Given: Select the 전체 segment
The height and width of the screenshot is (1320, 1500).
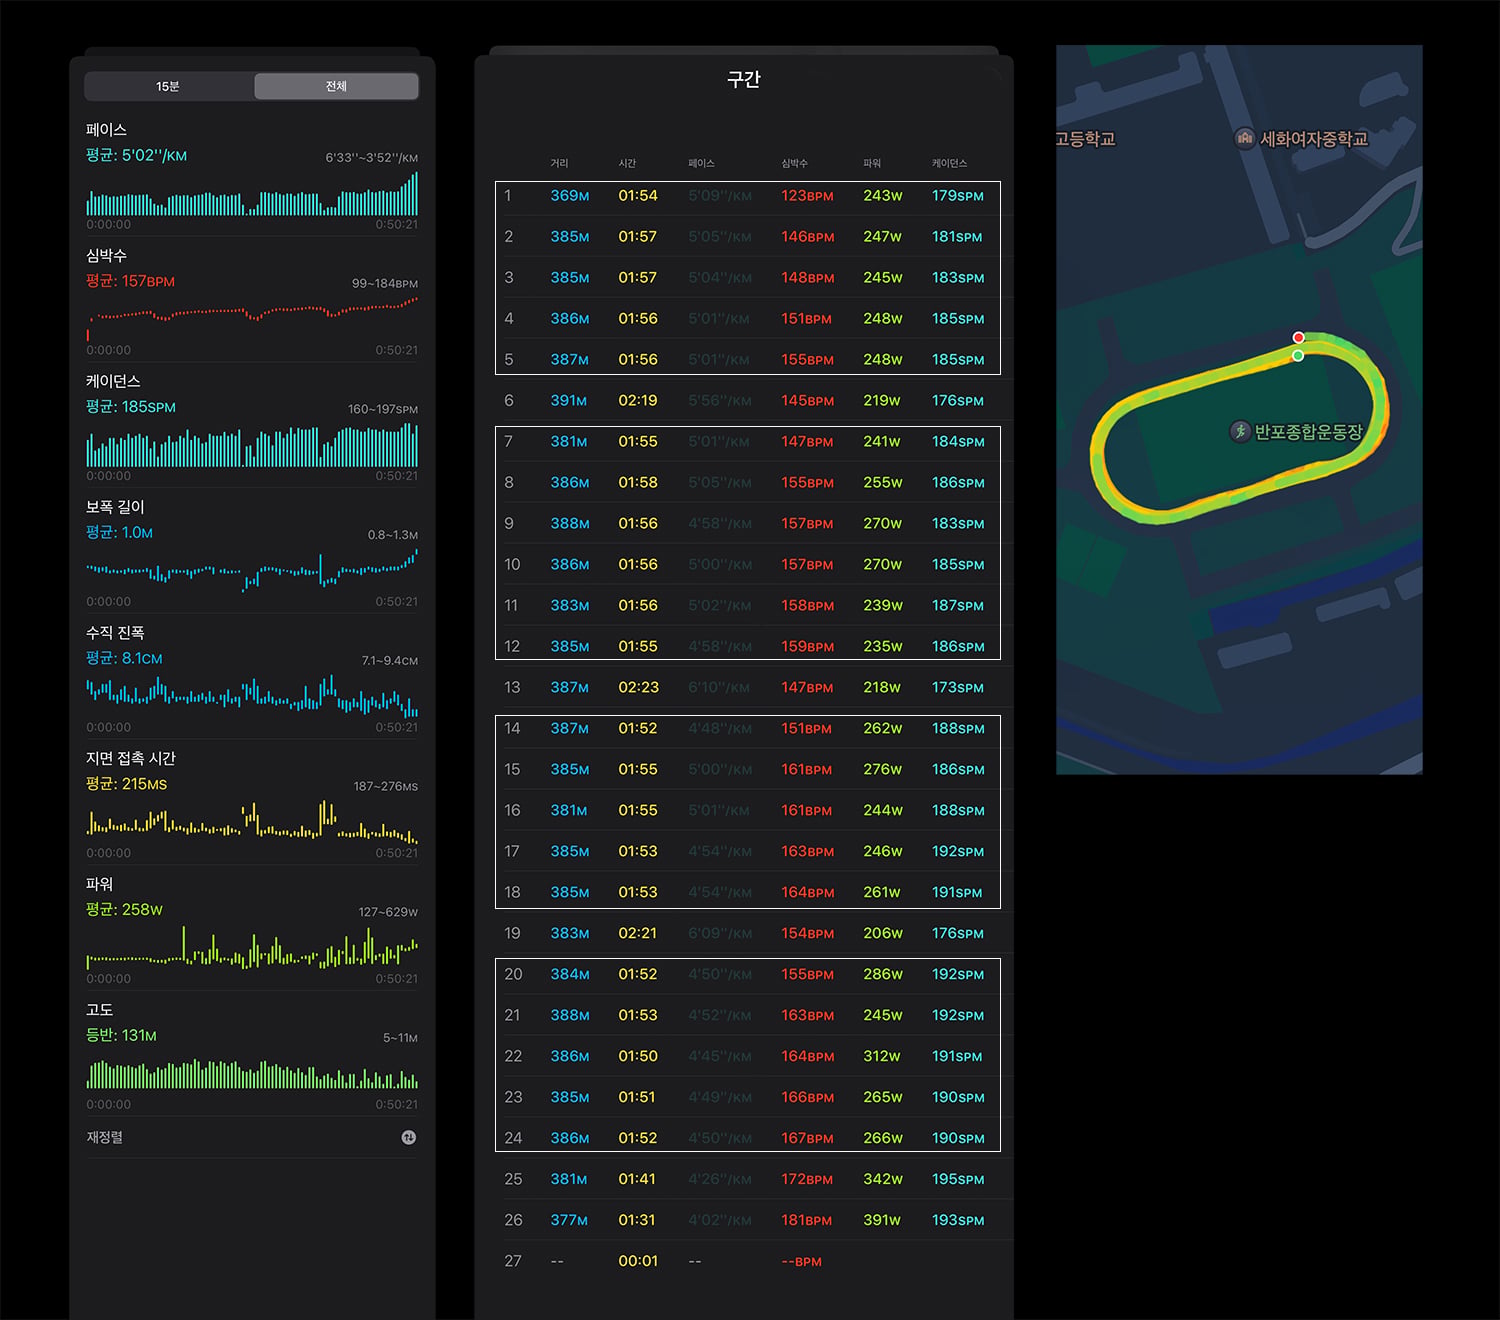Looking at the screenshot, I should pyautogui.click(x=336, y=86).
